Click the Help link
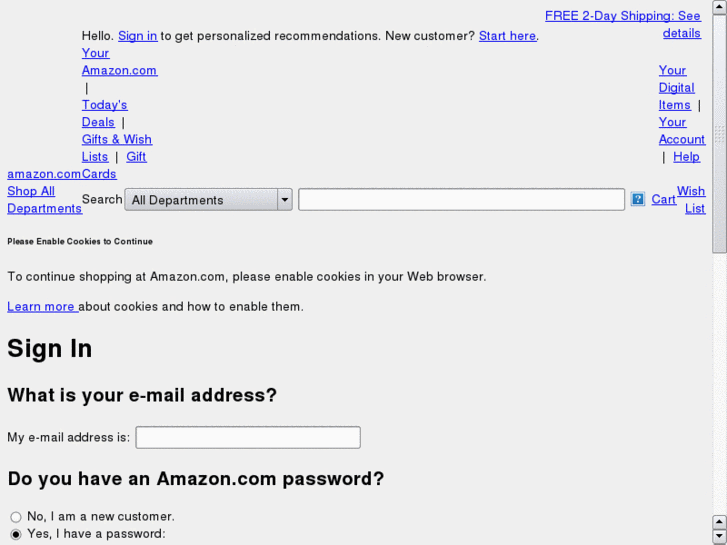The image size is (727, 545). coord(686,157)
